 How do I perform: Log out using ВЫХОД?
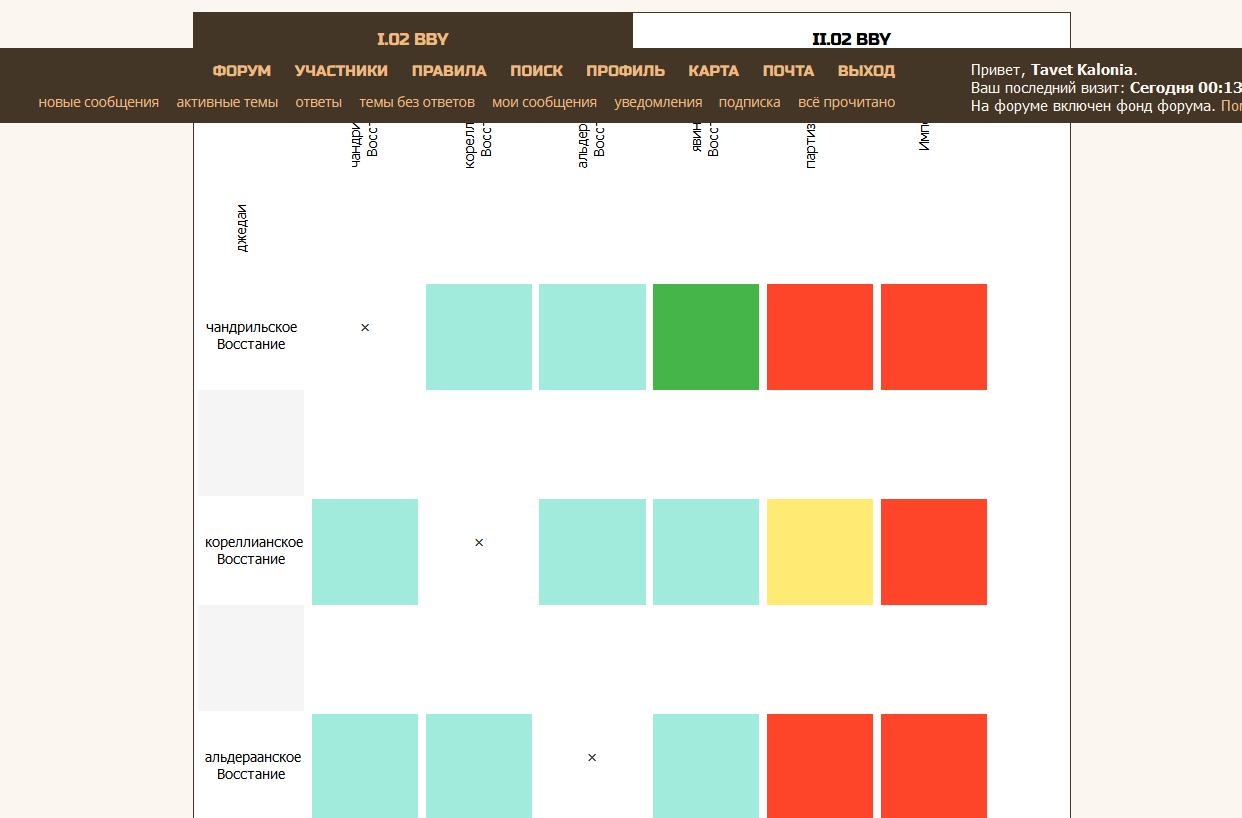866,71
